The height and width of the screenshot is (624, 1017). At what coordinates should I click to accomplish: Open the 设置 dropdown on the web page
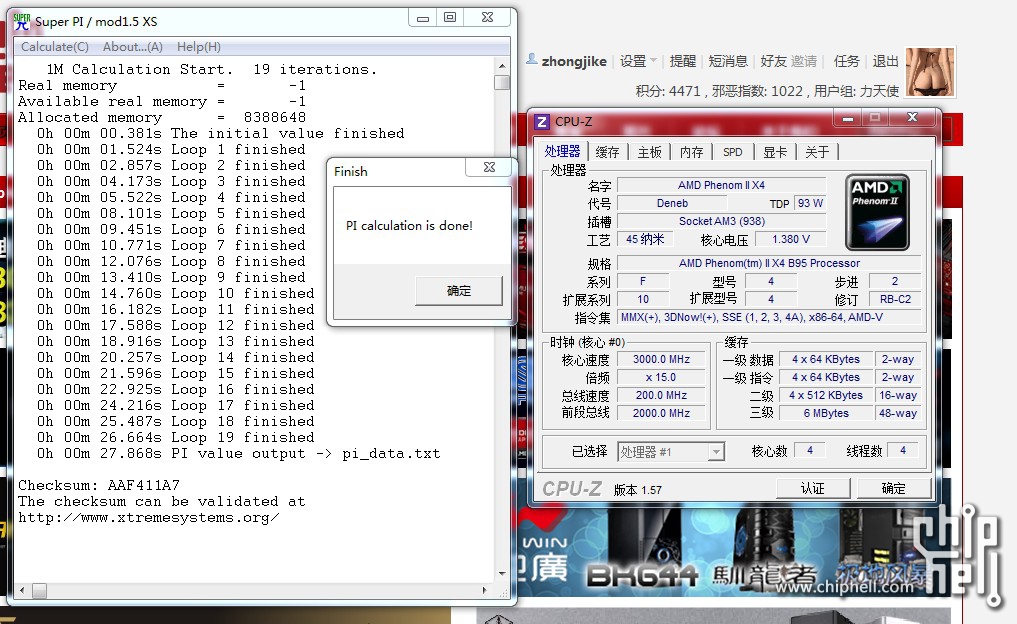coord(638,61)
